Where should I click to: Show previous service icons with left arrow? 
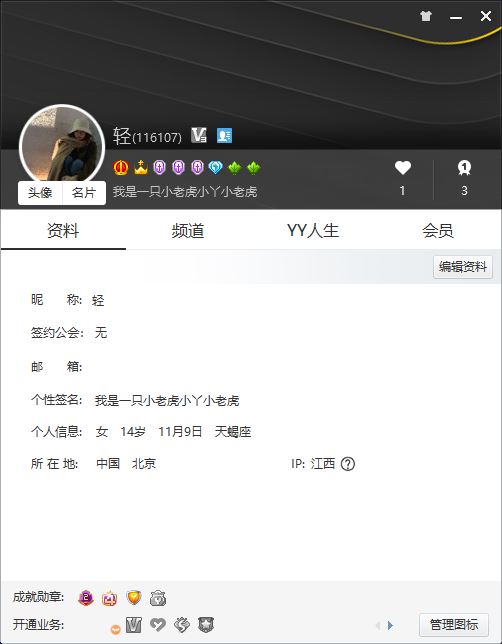point(378,626)
